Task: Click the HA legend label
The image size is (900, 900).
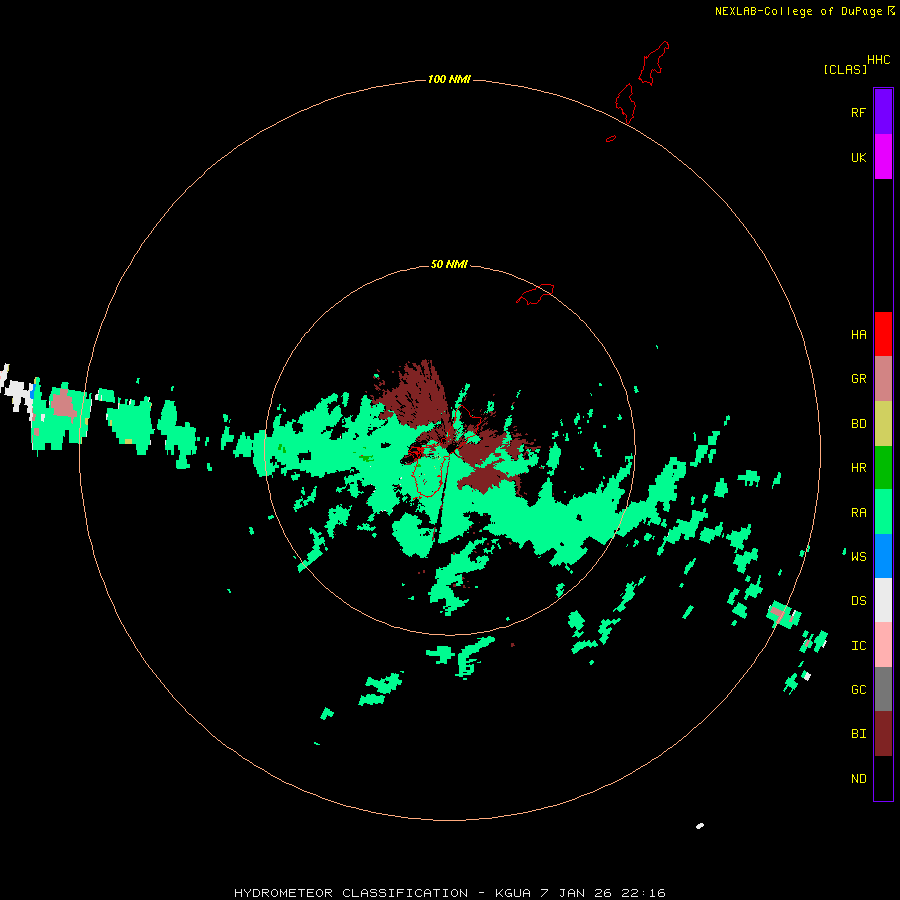Action: (x=858, y=335)
